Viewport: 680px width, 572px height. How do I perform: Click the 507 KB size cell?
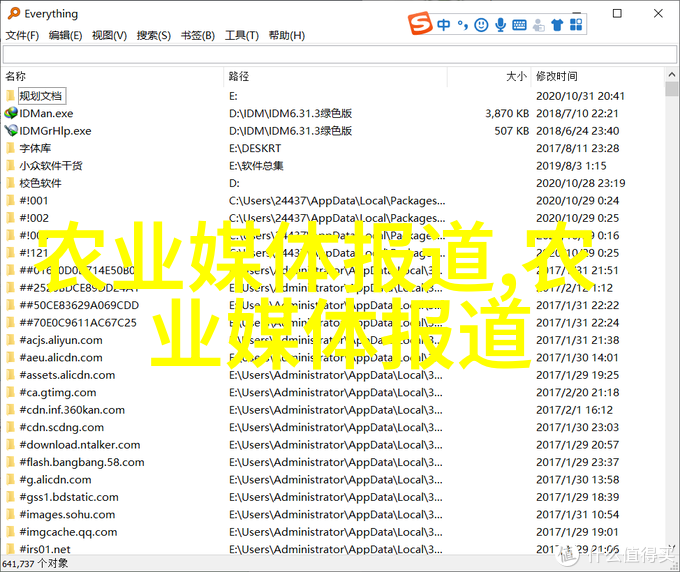point(512,131)
